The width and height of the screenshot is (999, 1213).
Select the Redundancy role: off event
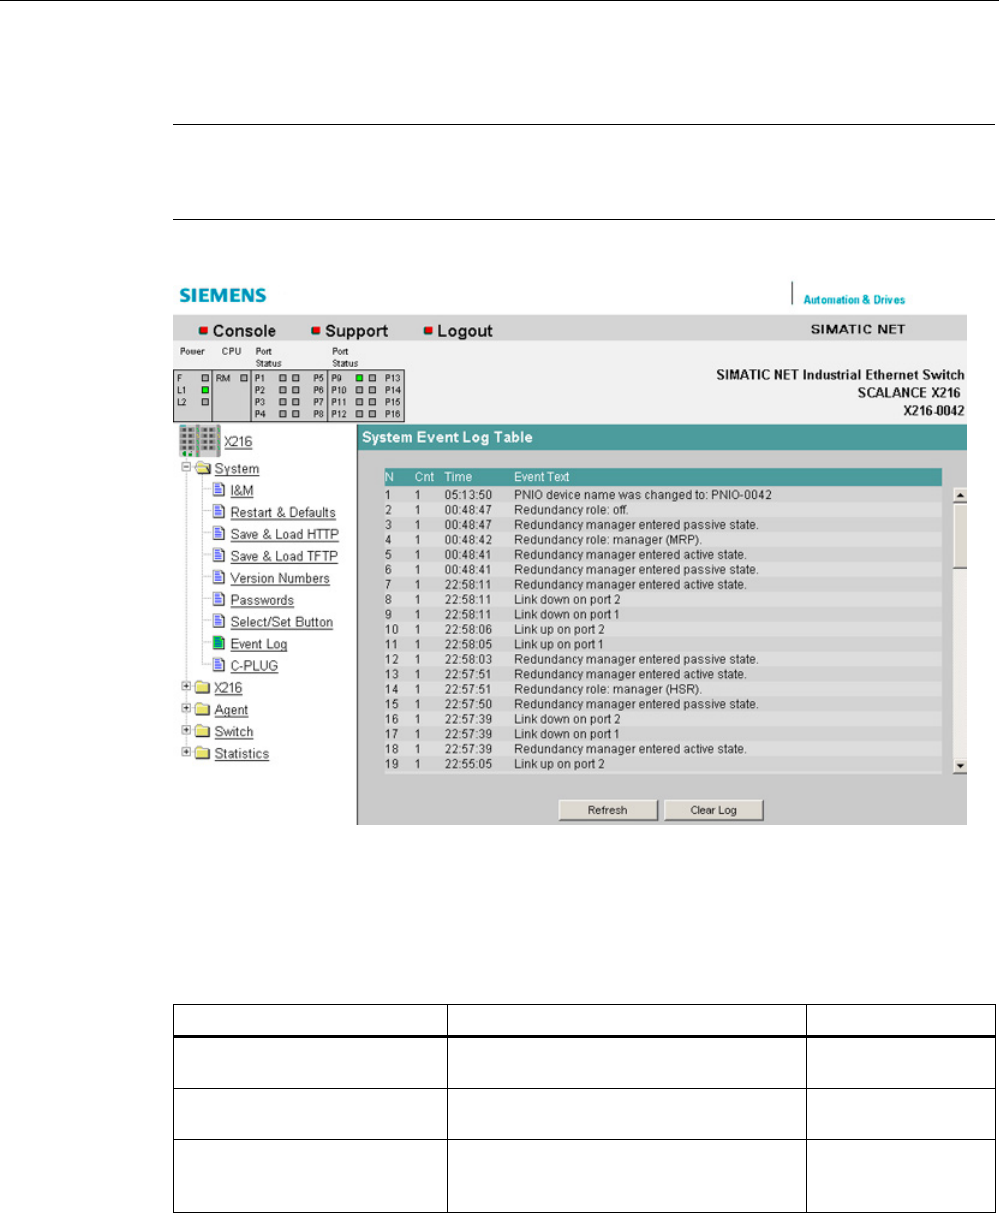(663, 509)
